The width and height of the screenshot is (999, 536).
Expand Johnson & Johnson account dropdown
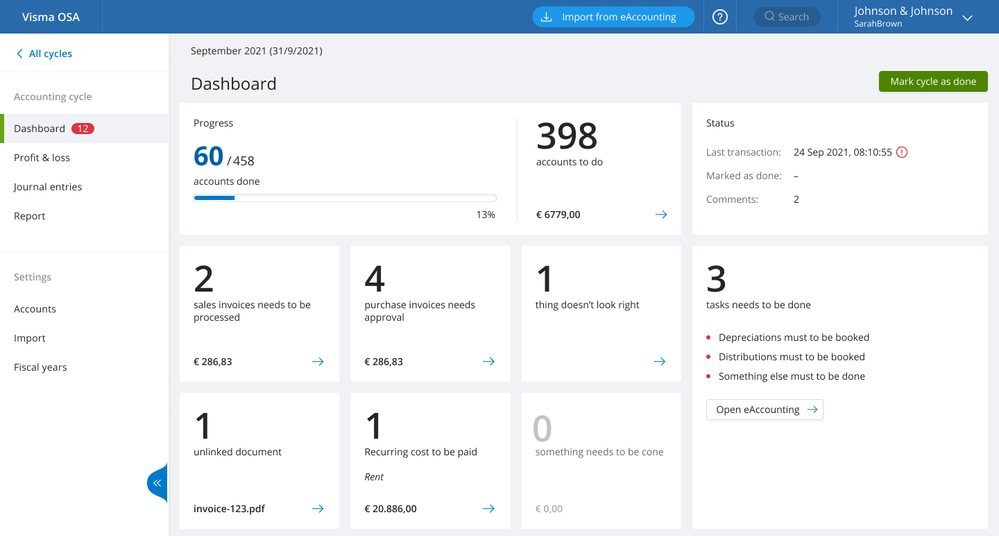tap(967, 17)
